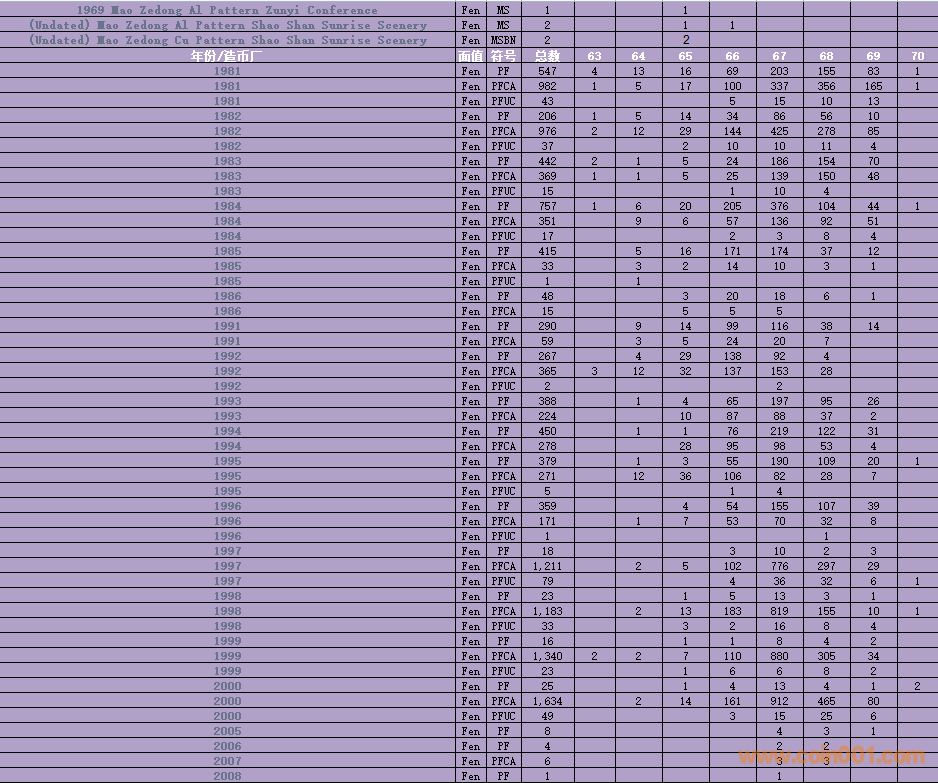Select the 1,340 total cell for 1999
This screenshot has width=938, height=783.
pos(547,656)
